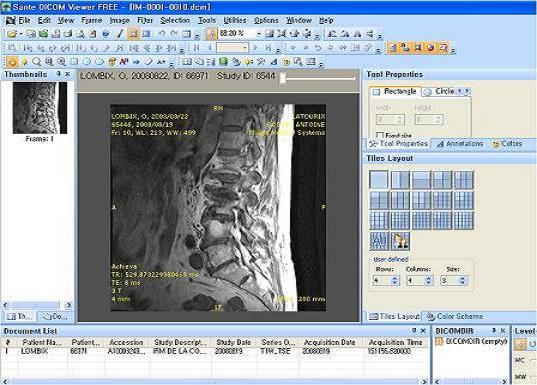The image size is (537, 385).
Task: Open the Filter menu
Action: pyautogui.click(x=145, y=21)
